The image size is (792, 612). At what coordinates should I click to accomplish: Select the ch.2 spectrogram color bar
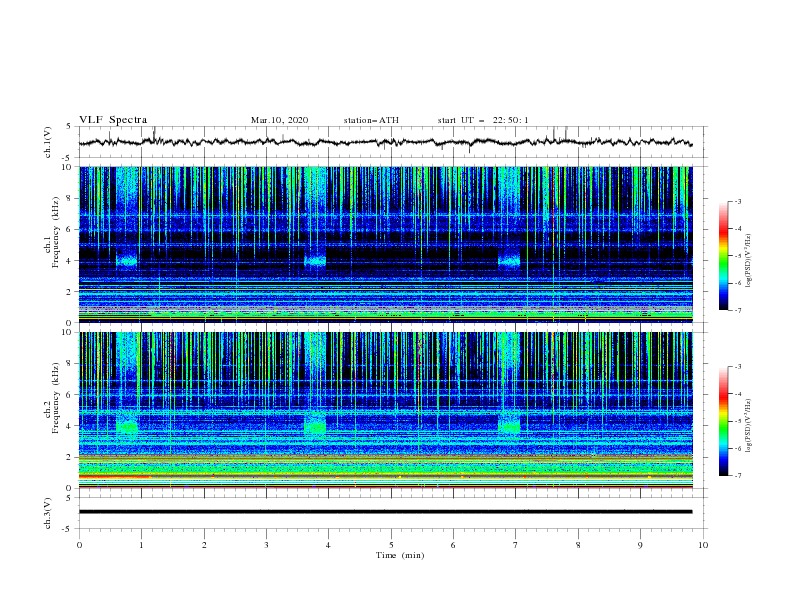723,421
